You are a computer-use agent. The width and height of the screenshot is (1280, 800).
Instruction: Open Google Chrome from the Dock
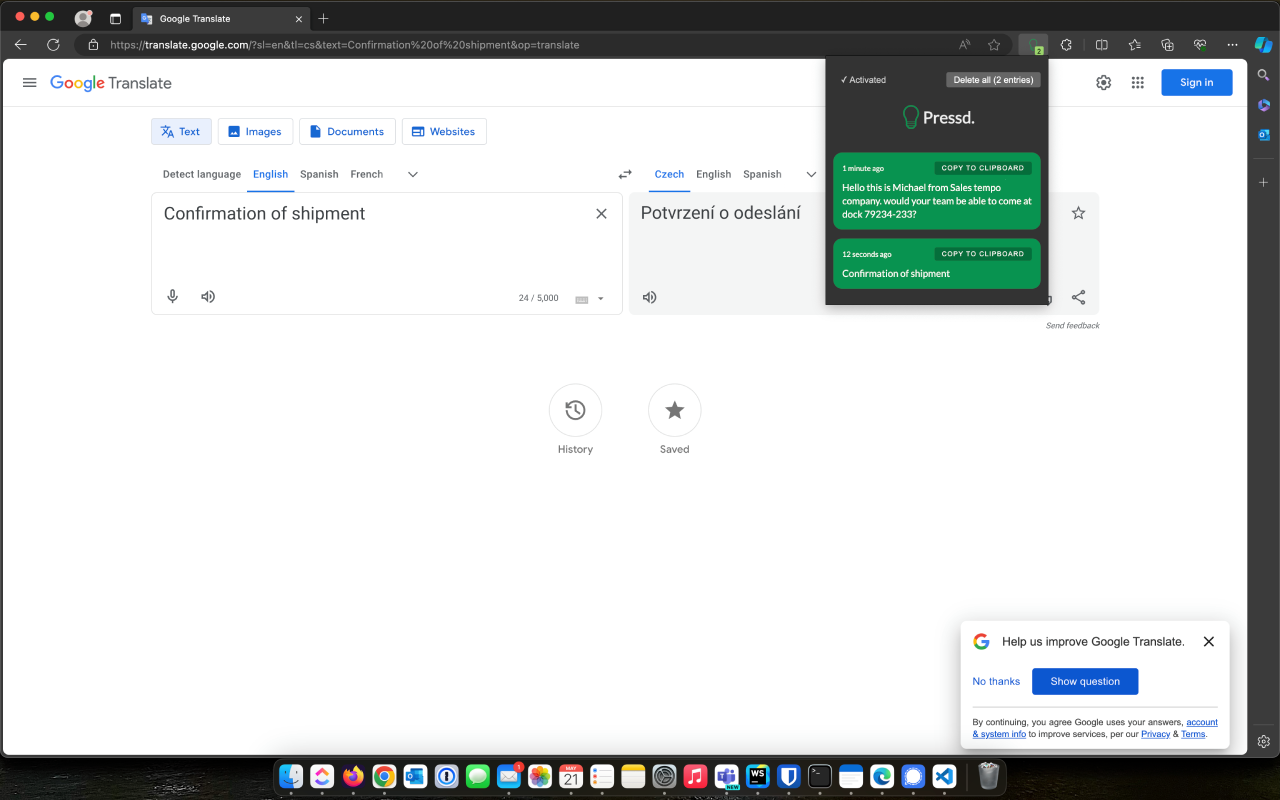384,776
